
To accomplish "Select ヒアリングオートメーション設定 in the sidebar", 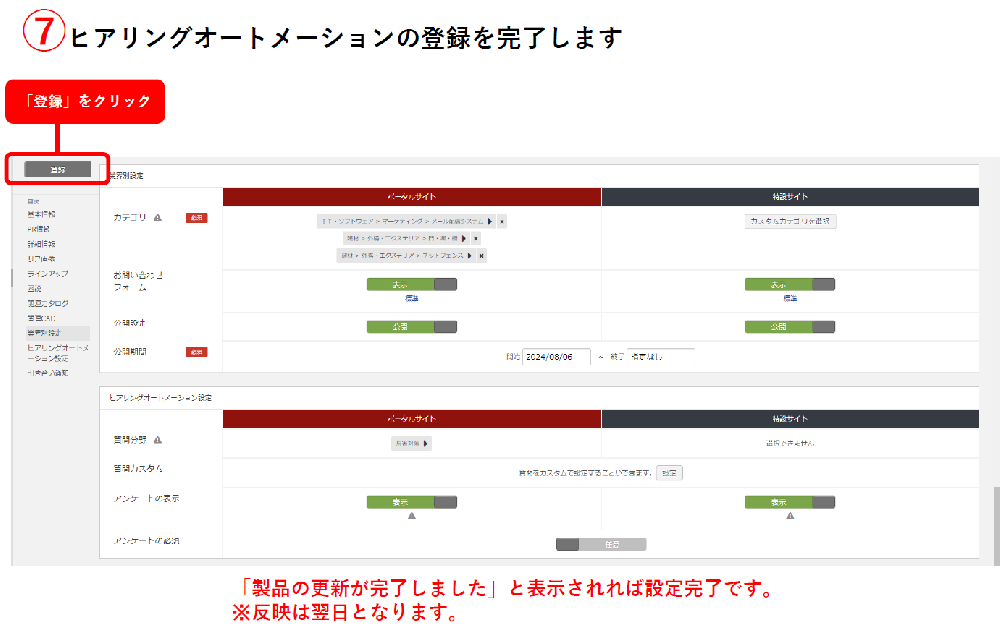I will 57,352.
